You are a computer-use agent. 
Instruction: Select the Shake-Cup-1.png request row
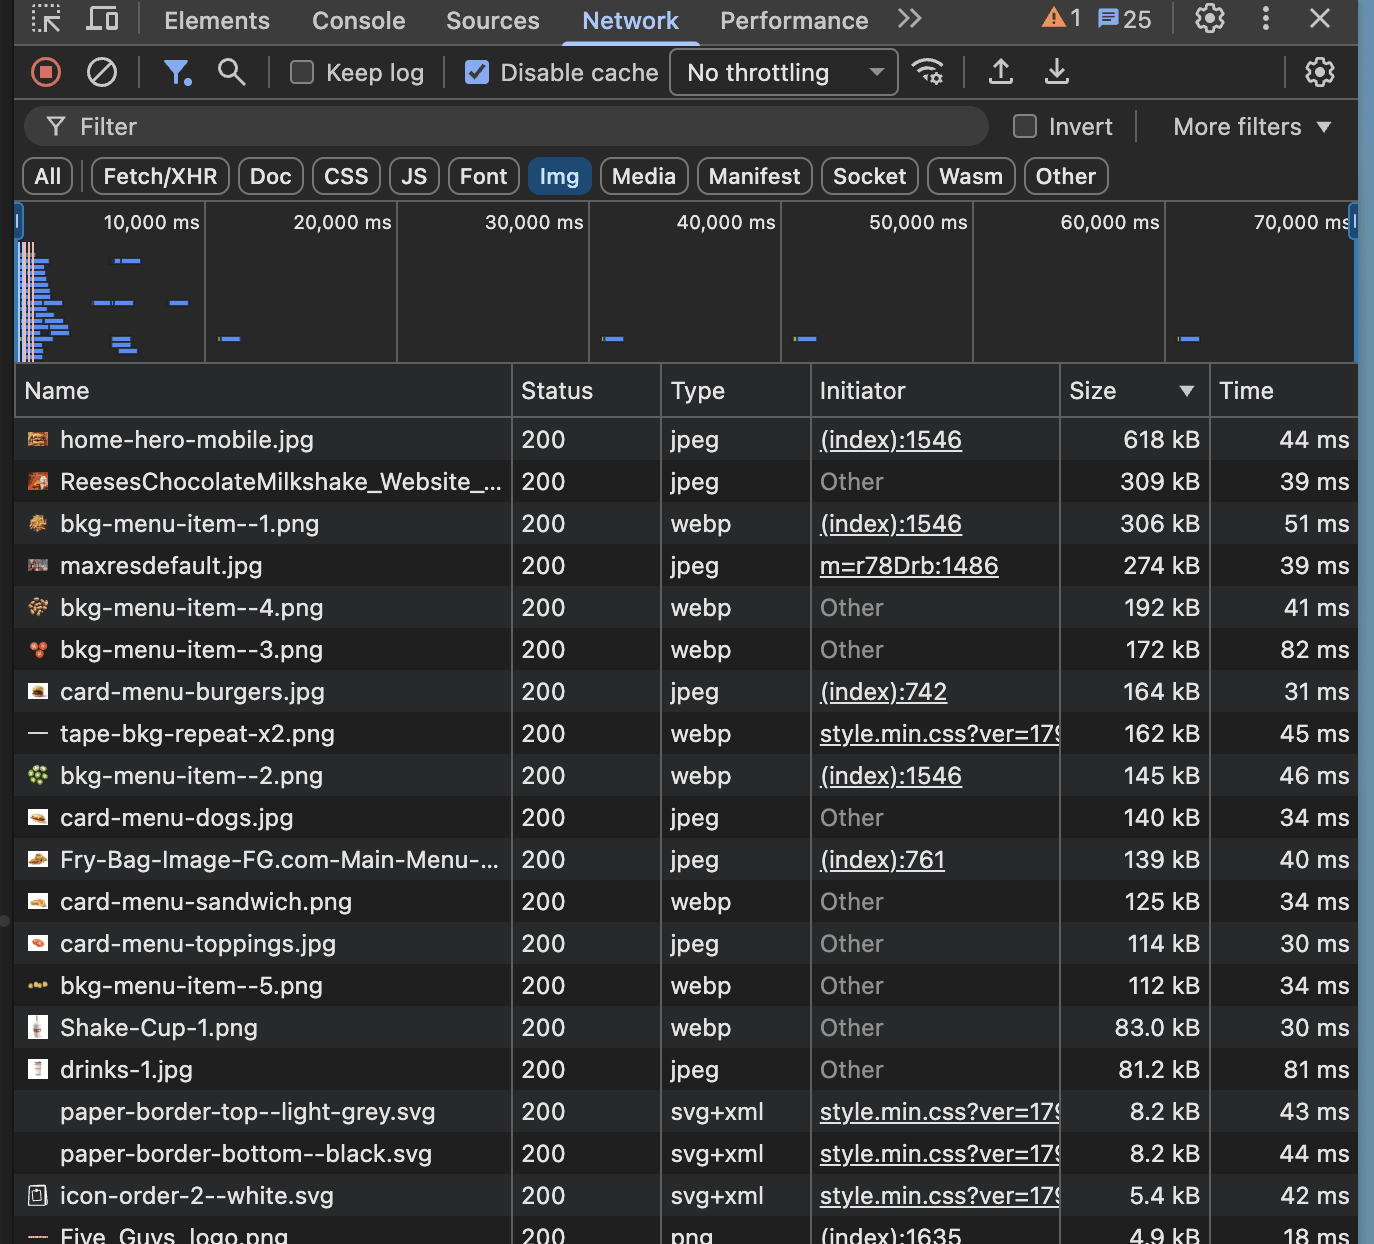click(686, 1028)
